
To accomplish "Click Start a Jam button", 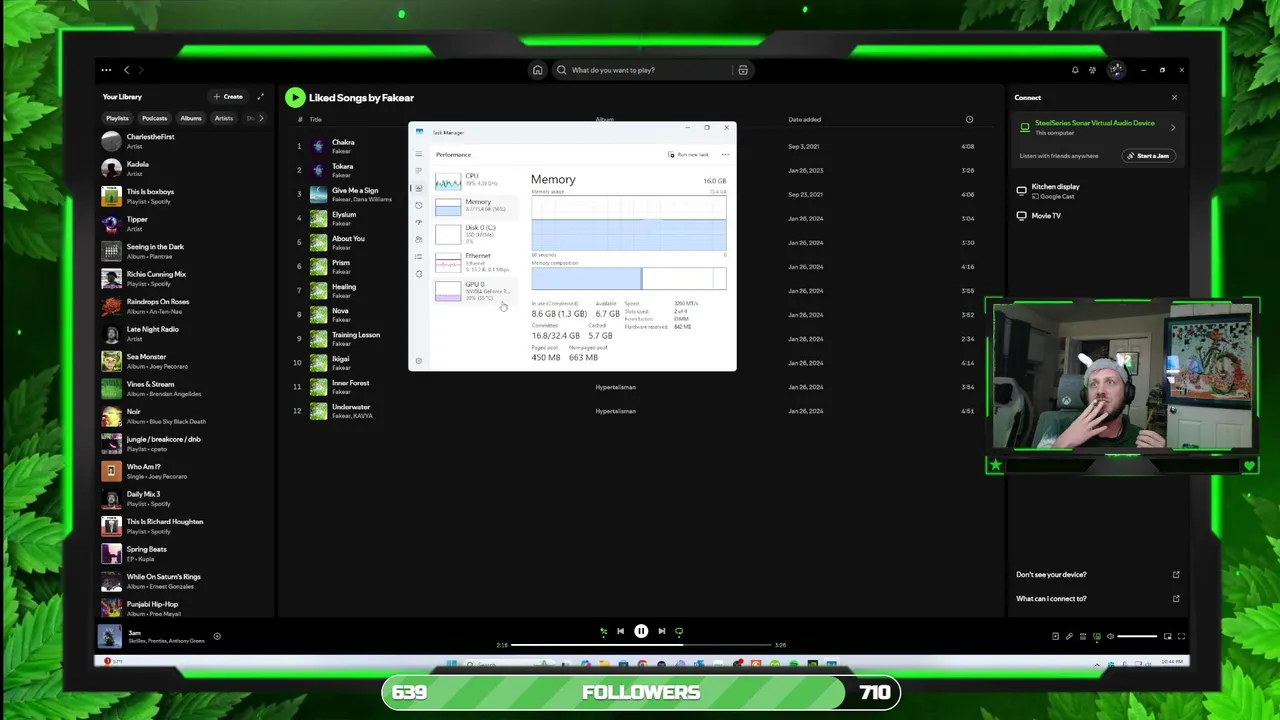I will (1148, 156).
